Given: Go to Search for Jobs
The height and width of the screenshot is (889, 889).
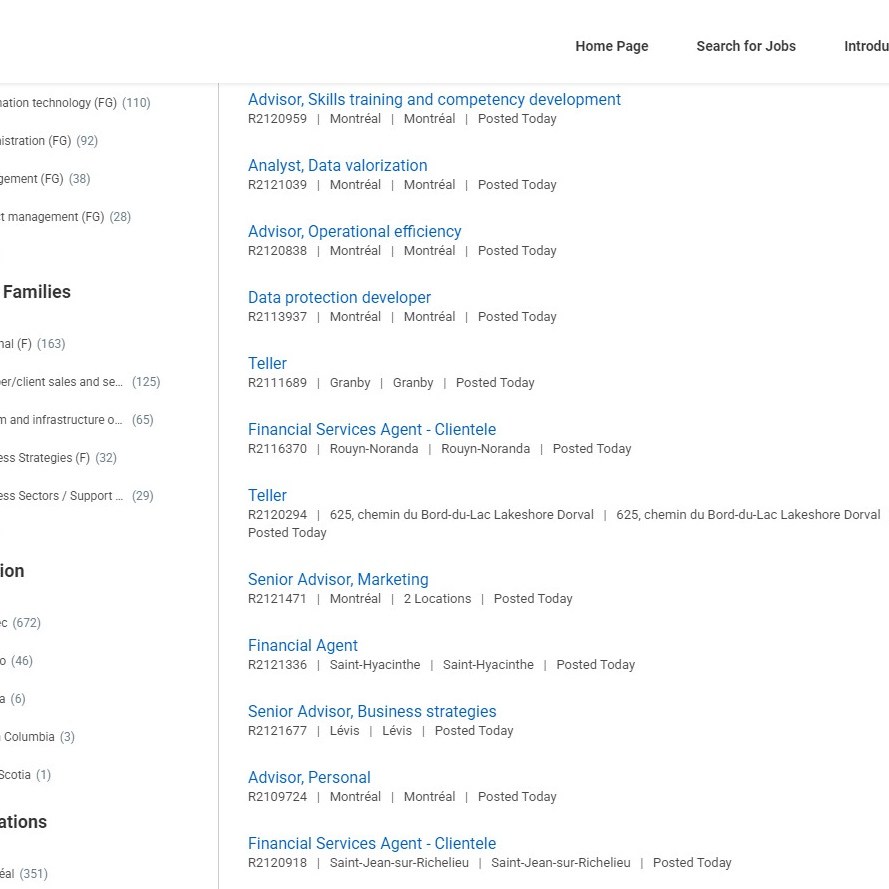Looking at the screenshot, I should (x=745, y=46).
